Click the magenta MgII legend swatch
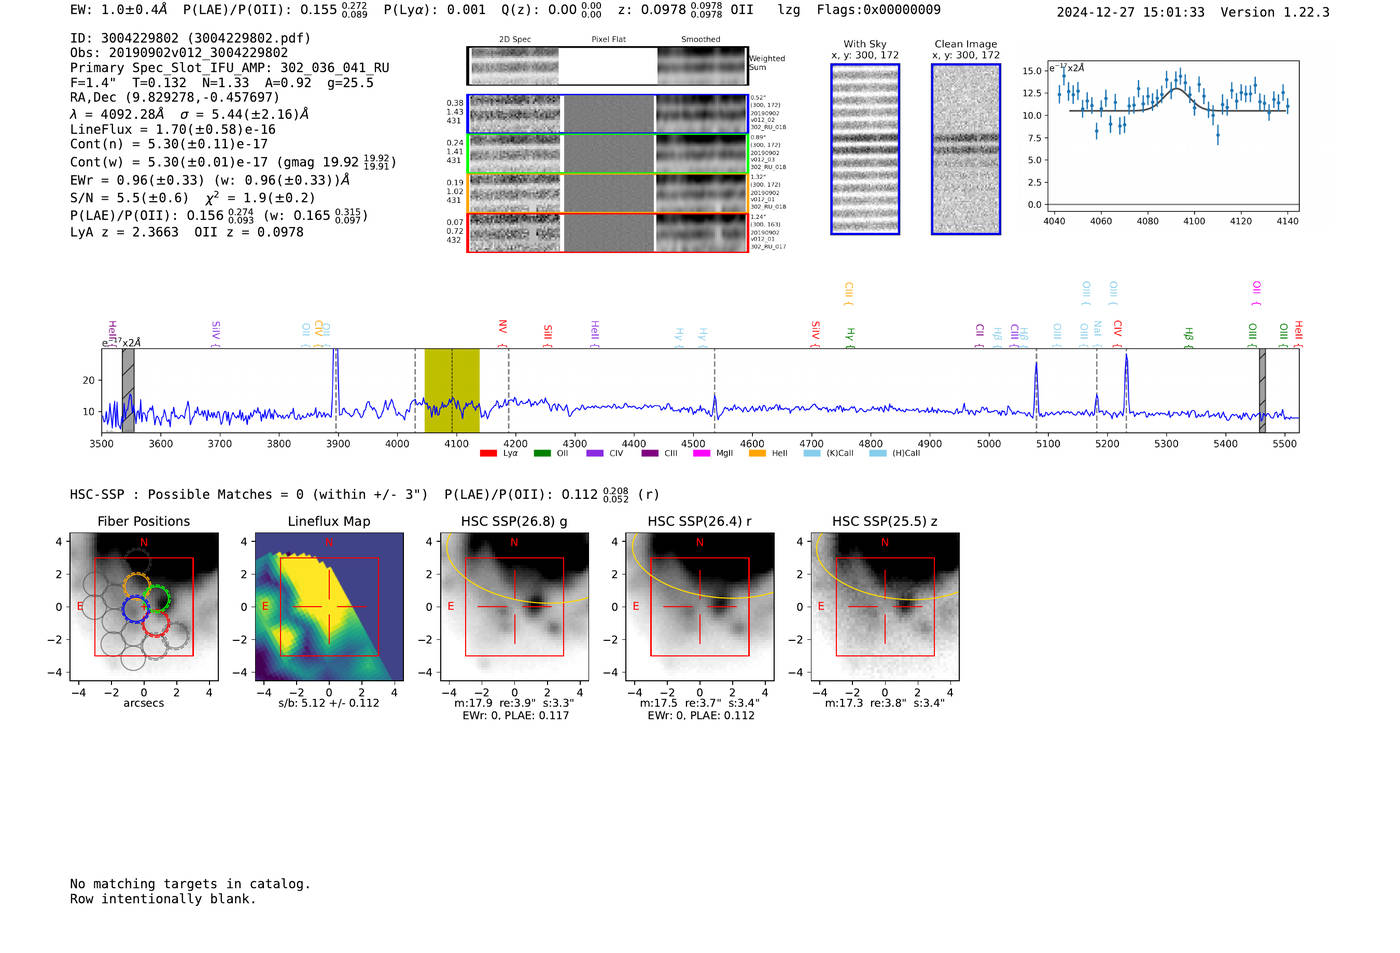1400x953 pixels. (x=701, y=453)
